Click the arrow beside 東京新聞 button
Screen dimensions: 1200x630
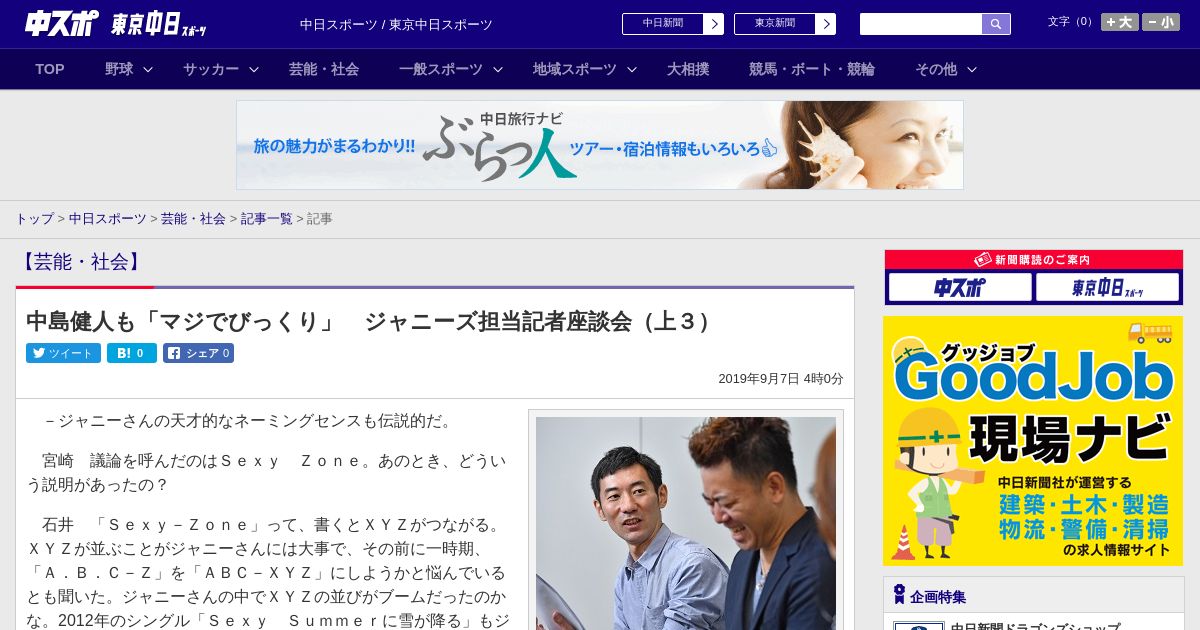point(825,24)
